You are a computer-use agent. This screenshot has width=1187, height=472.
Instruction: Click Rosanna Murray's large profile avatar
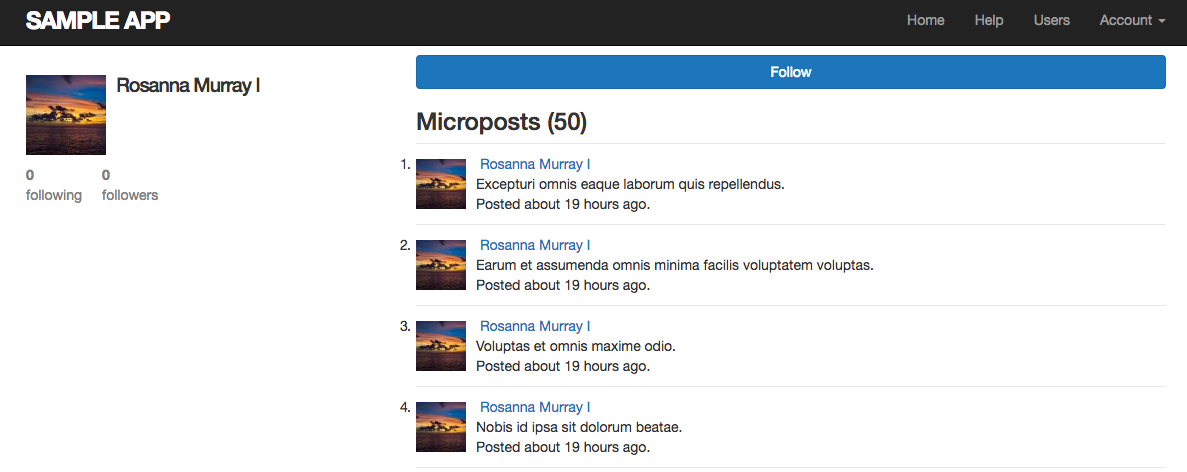coord(66,115)
